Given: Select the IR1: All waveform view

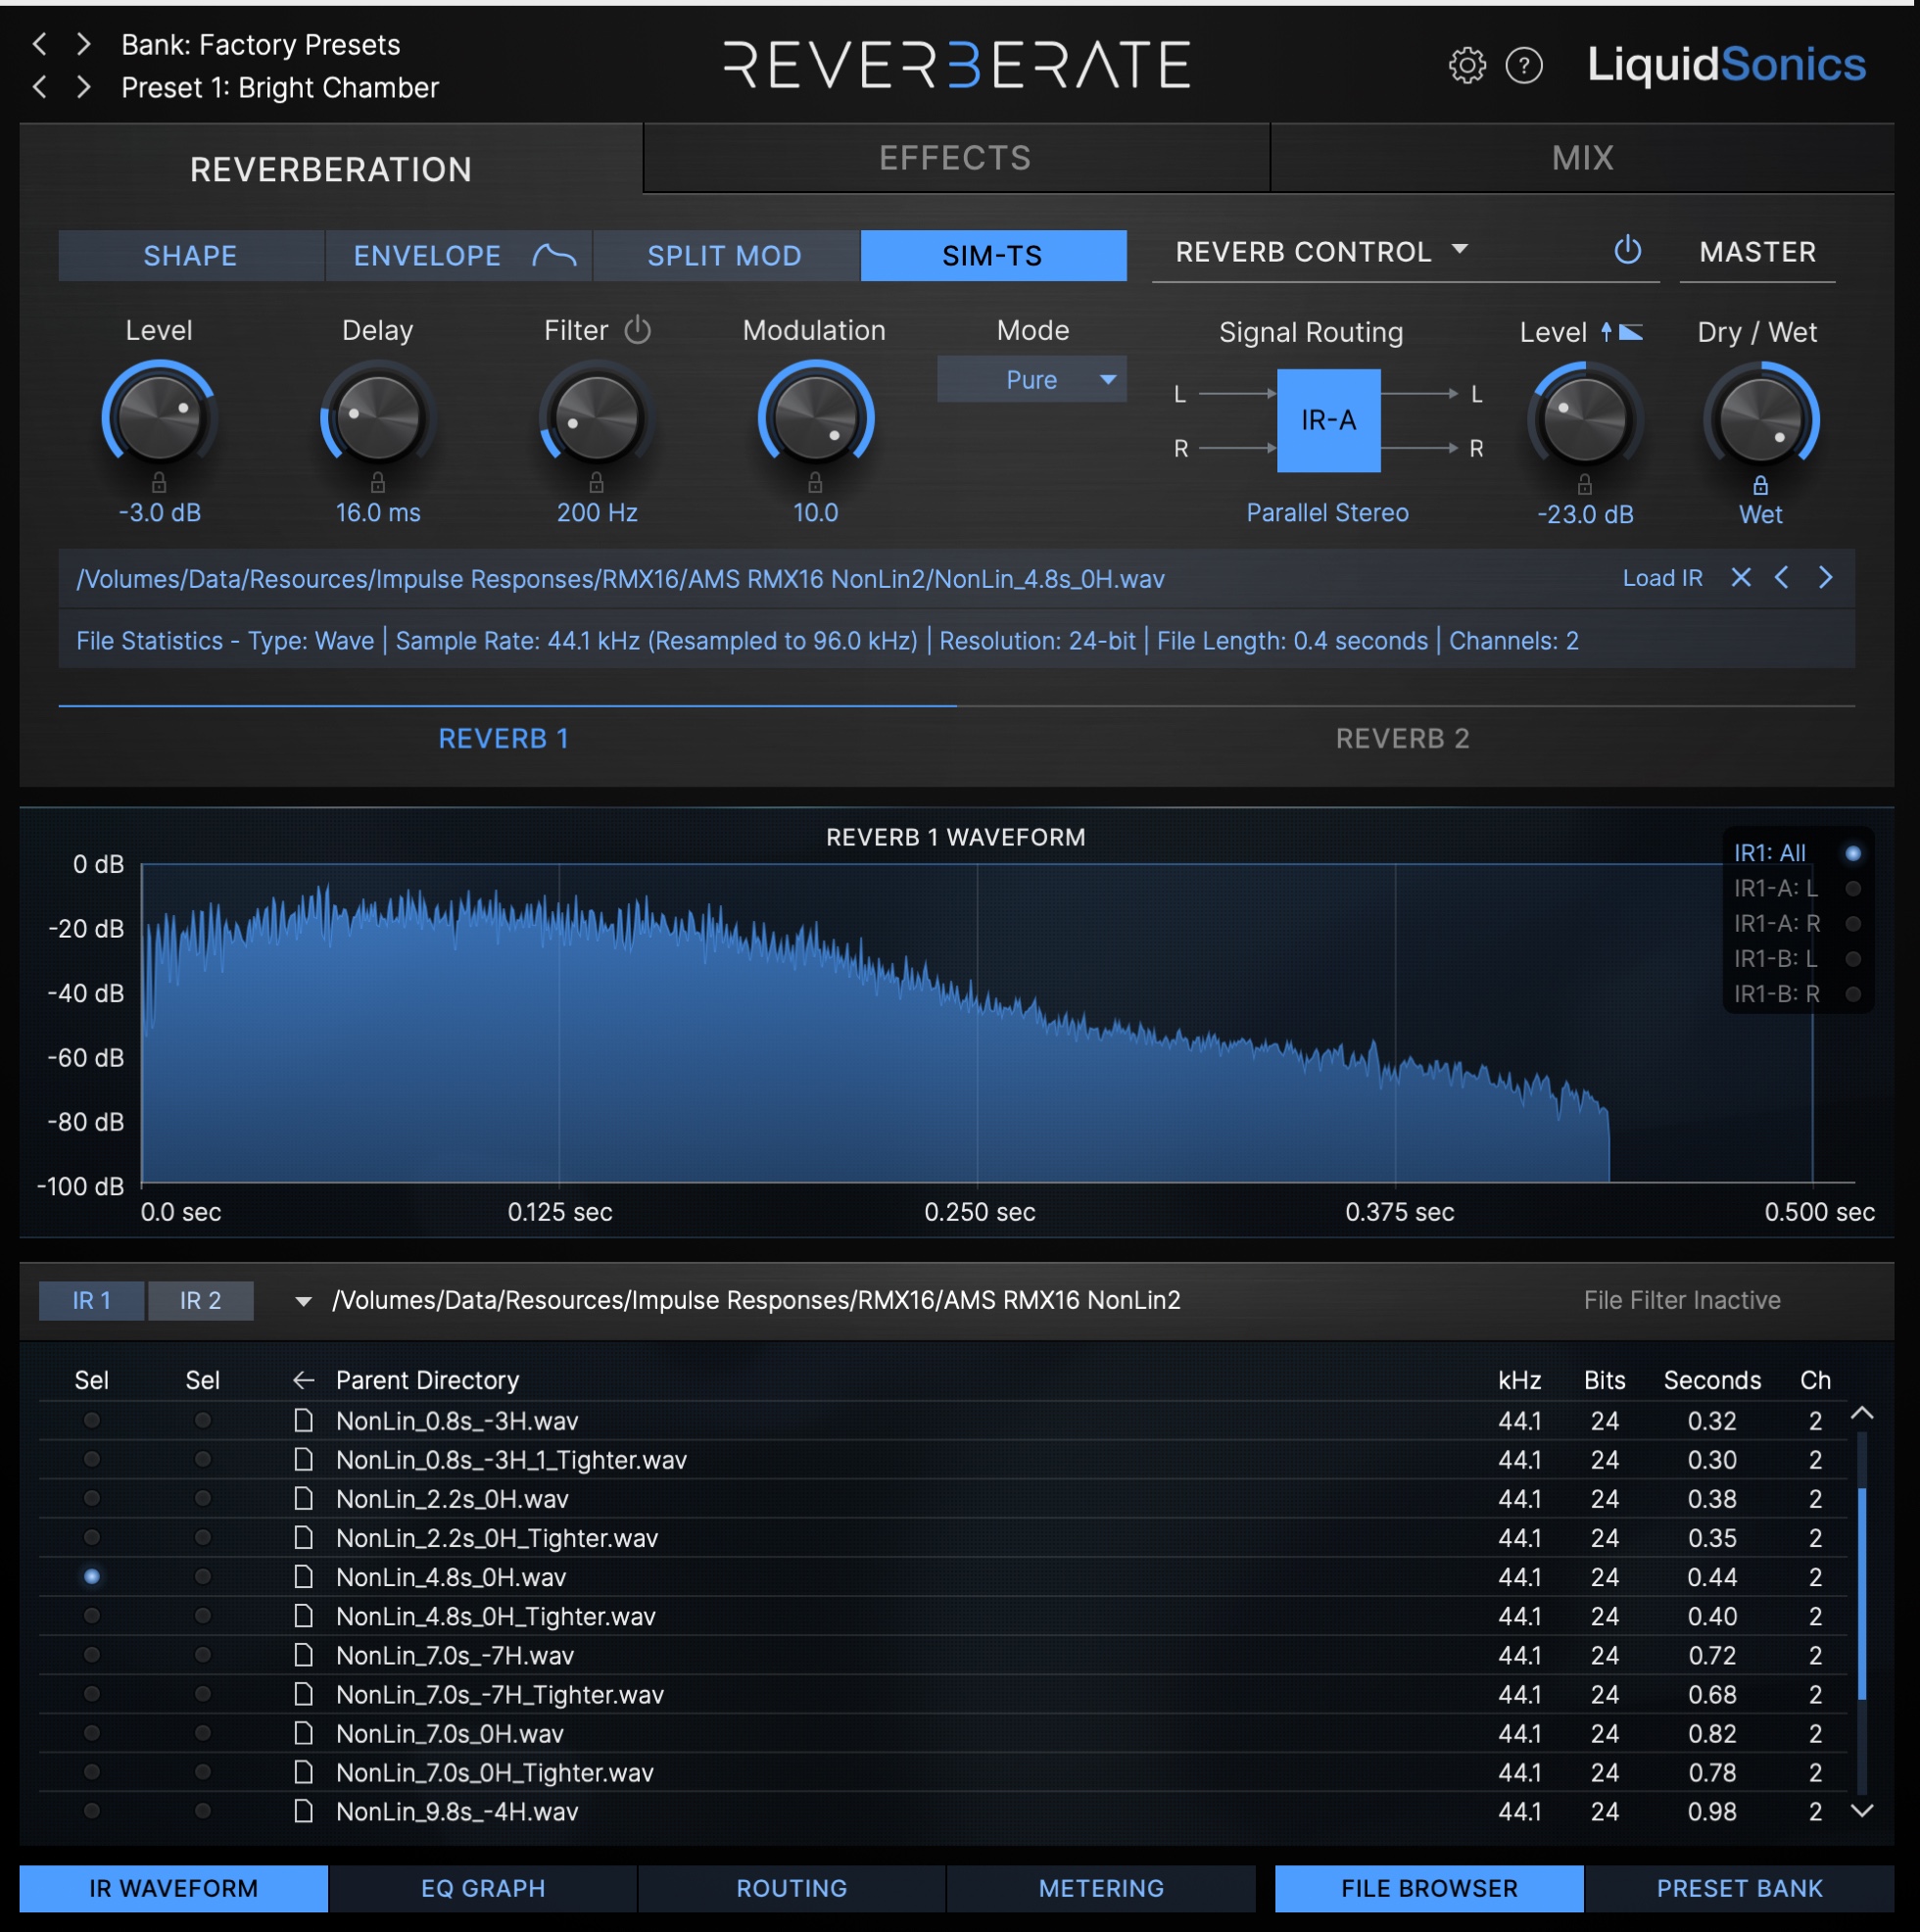Looking at the screenshot, I should (x=1853, y=853).
